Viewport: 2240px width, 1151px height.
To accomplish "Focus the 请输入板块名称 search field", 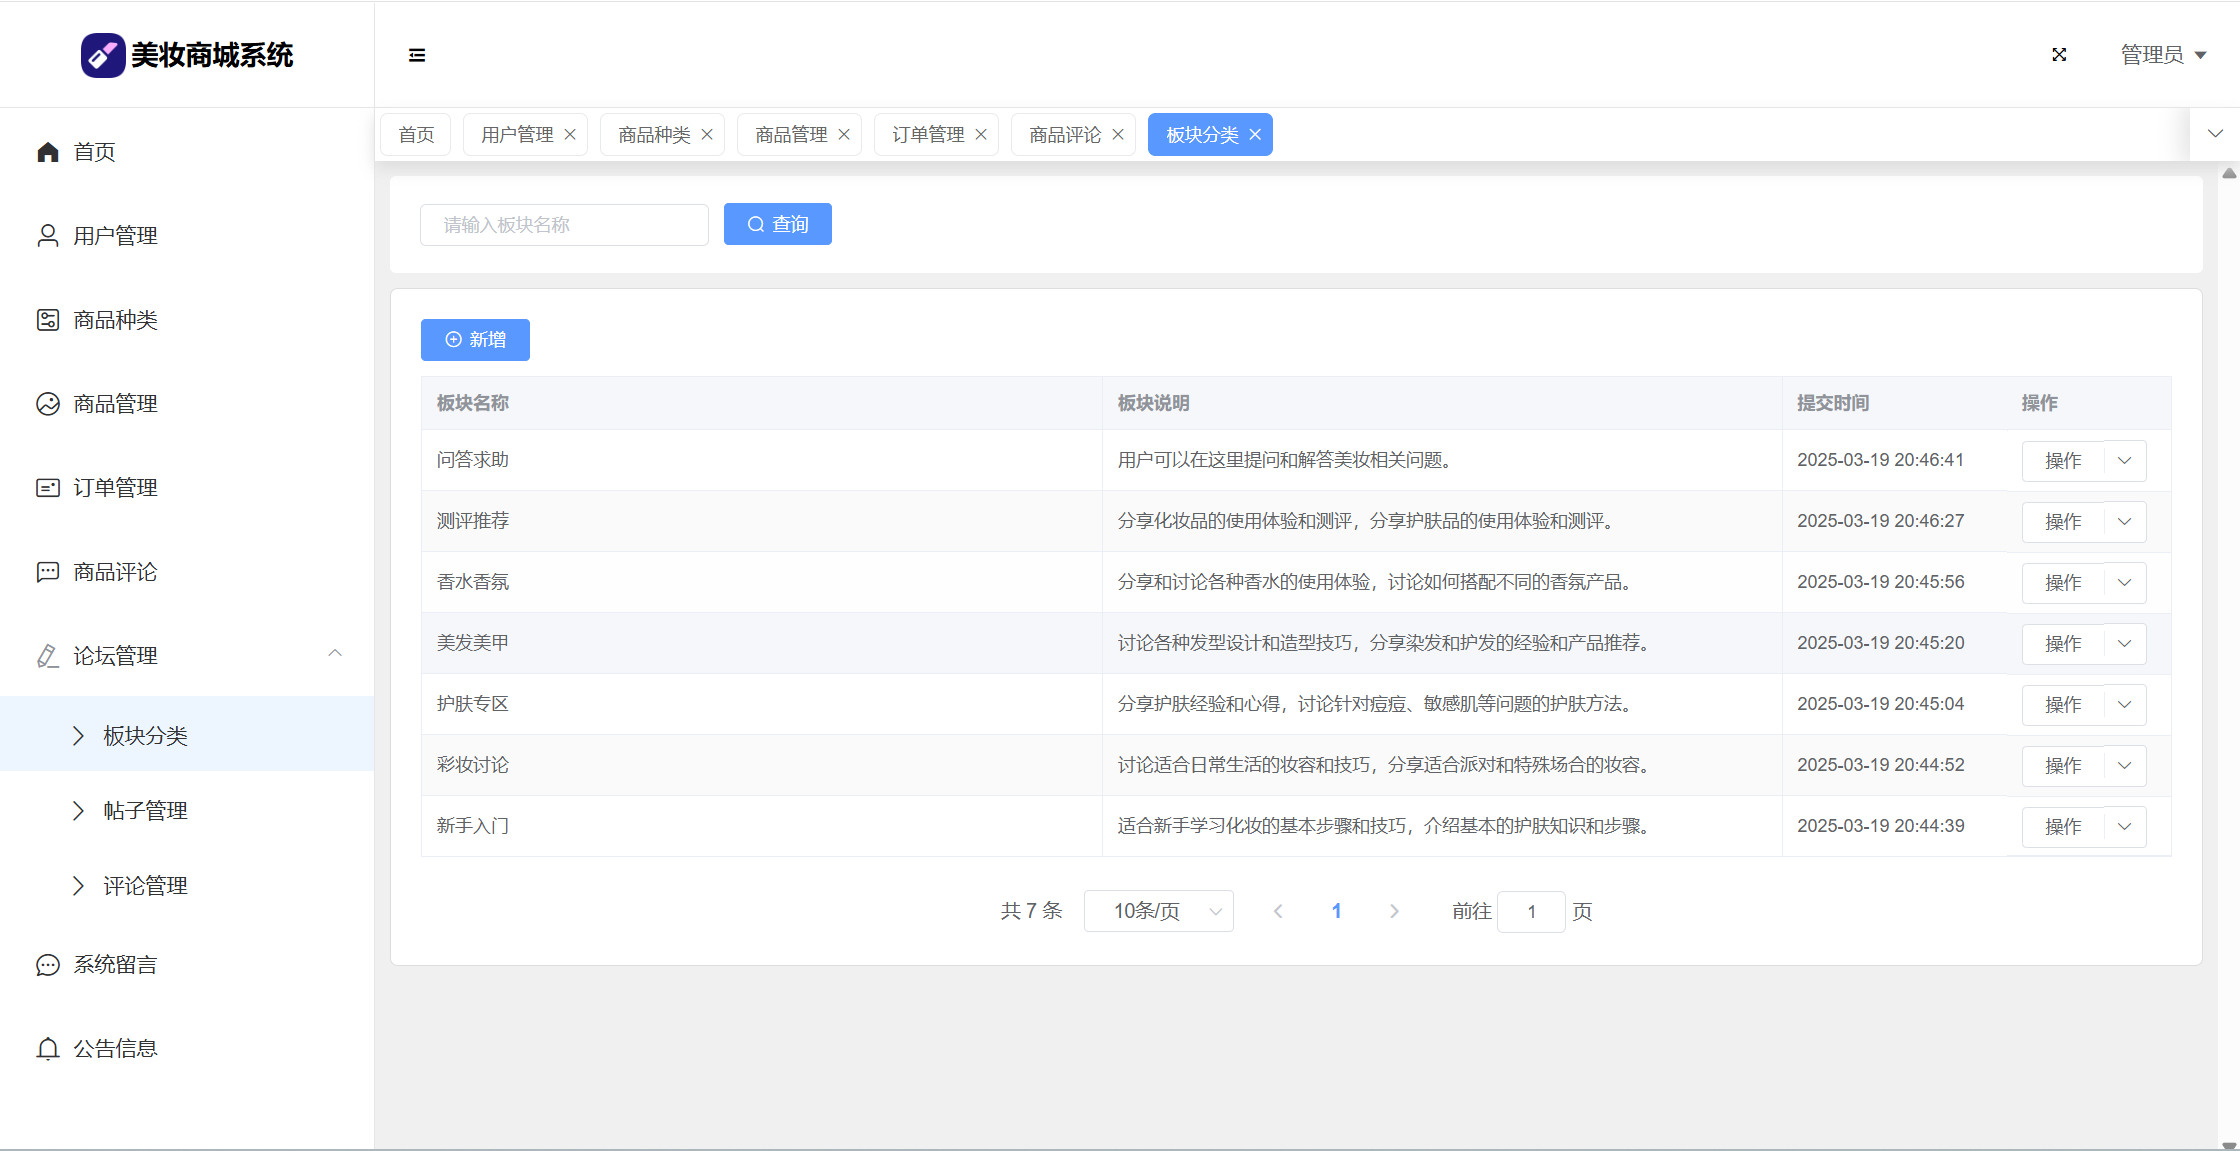I will pyautogui.click(x=564, y=225).
